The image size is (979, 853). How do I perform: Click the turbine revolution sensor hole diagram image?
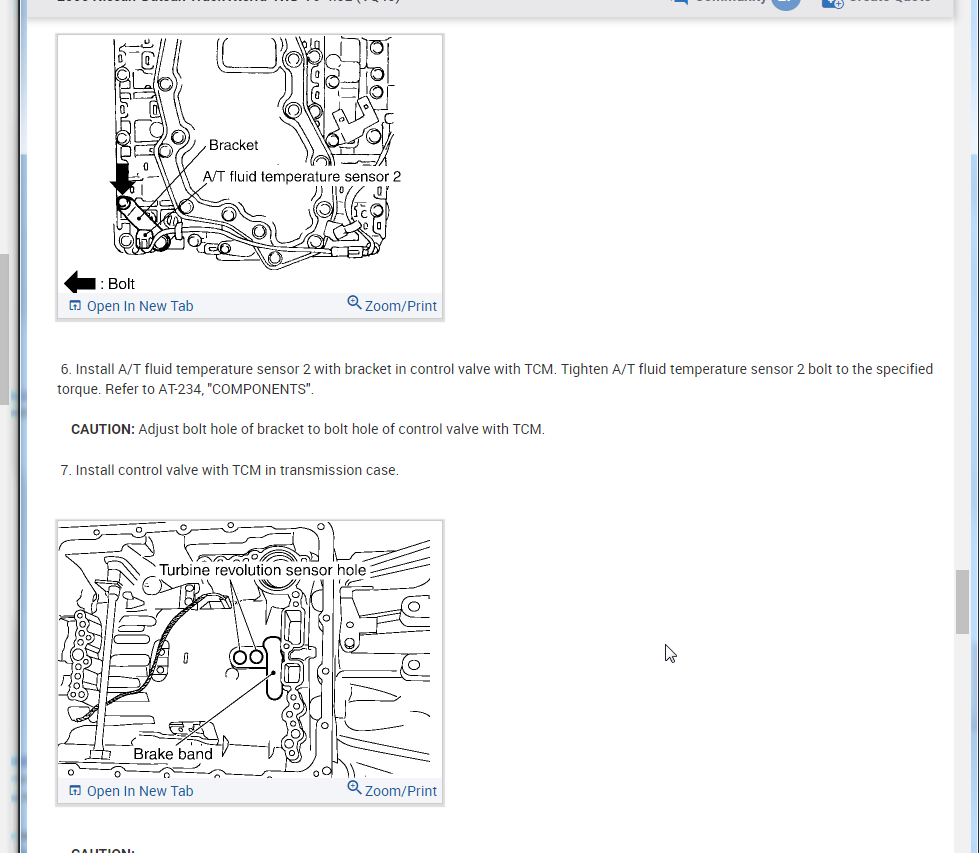click(250, 649)
